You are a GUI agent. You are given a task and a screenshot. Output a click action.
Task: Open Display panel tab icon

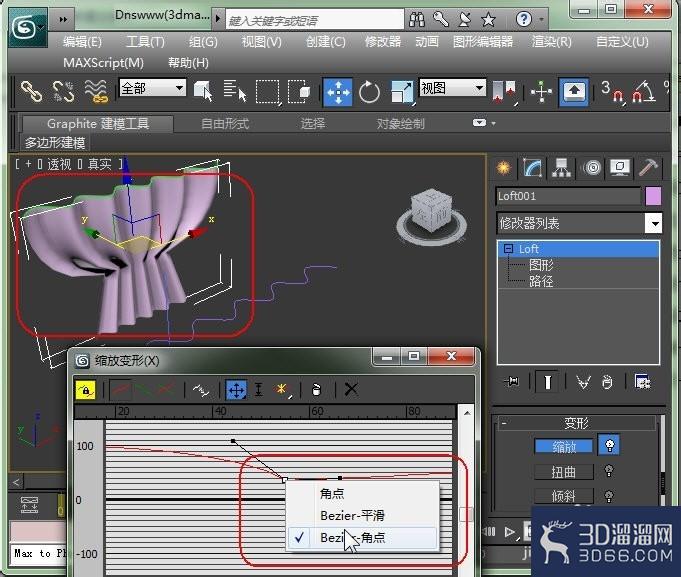(620, 168)
